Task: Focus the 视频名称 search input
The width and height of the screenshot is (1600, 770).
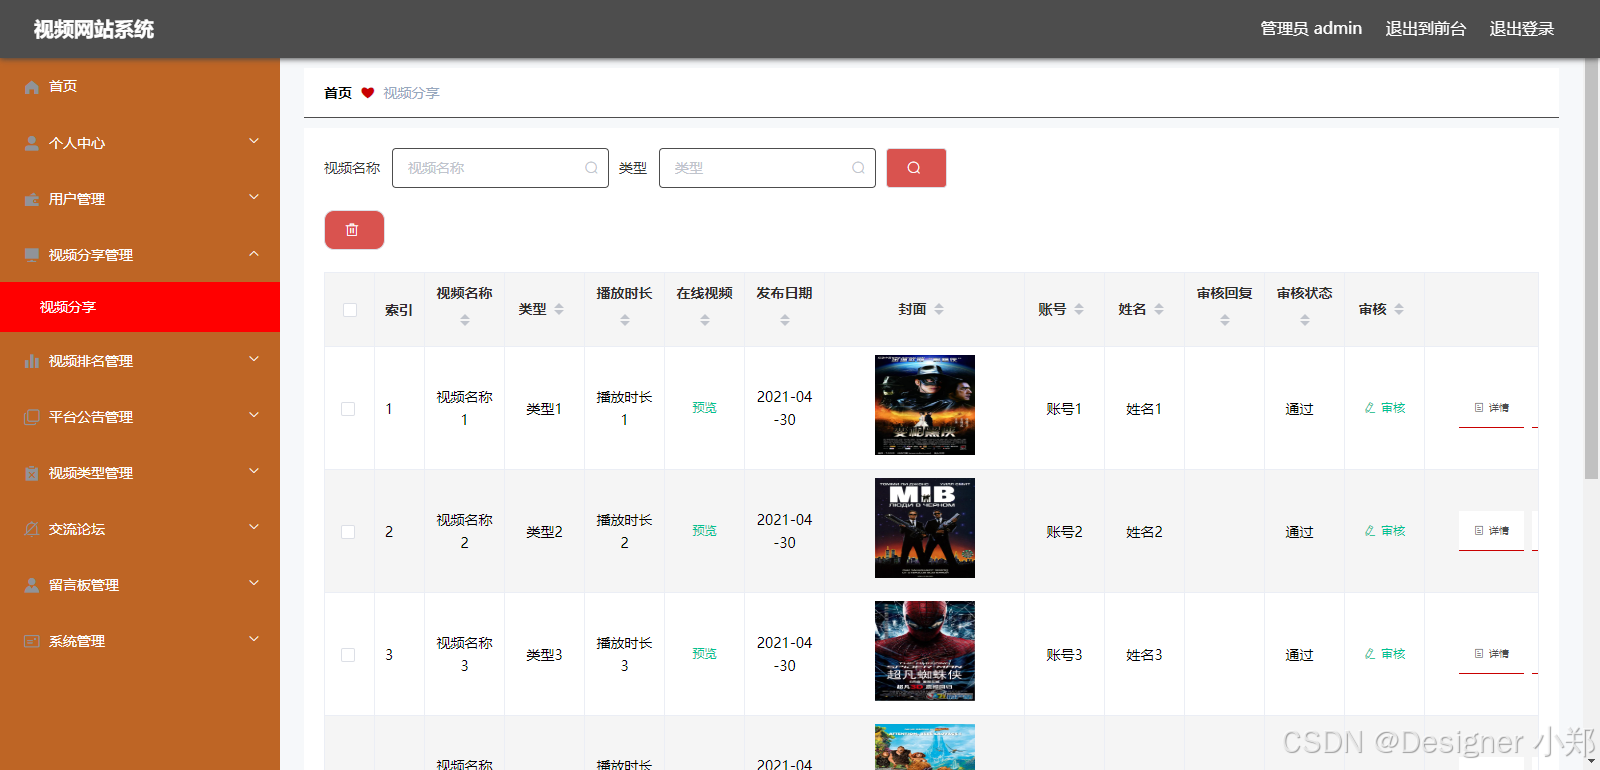Action: click(x=500, y=168)
